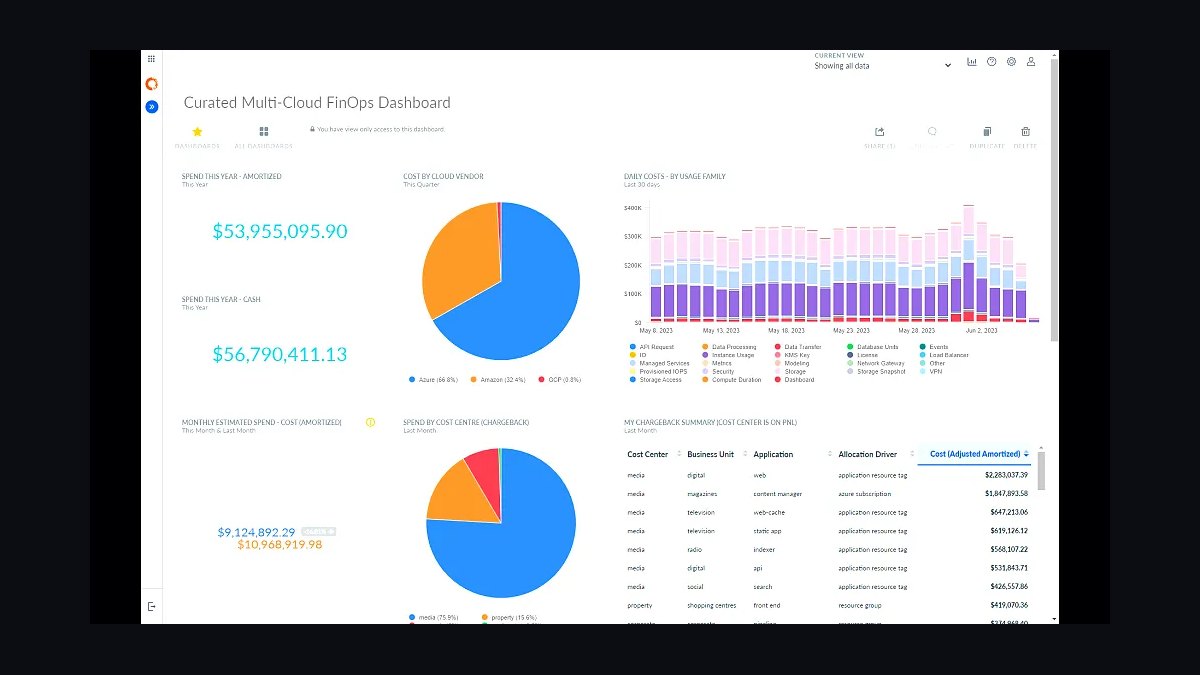Open the help question mark icon
The image size is (1200, 675).
pos(991,62)
